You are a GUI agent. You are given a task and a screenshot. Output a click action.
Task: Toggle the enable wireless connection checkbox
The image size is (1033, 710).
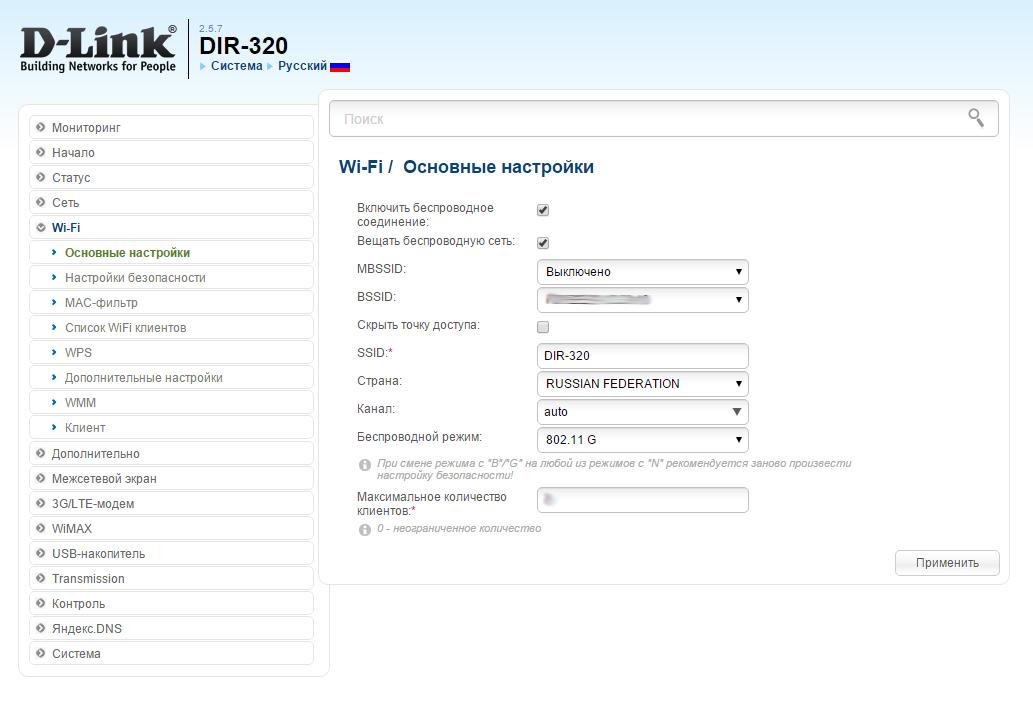[543, 210]
